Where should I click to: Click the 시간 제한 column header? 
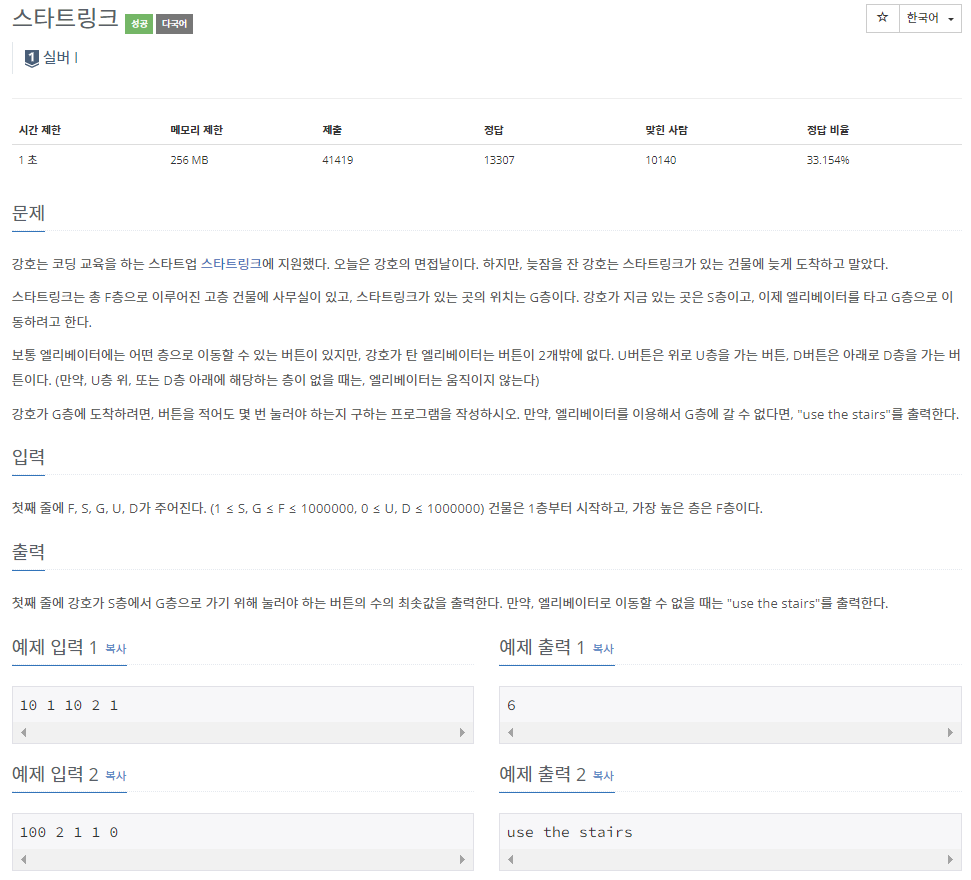coord(40,130)
